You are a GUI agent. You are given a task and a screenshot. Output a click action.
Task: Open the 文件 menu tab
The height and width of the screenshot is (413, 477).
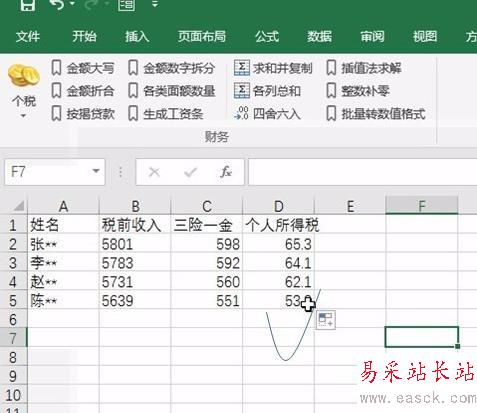pos(28,36)
